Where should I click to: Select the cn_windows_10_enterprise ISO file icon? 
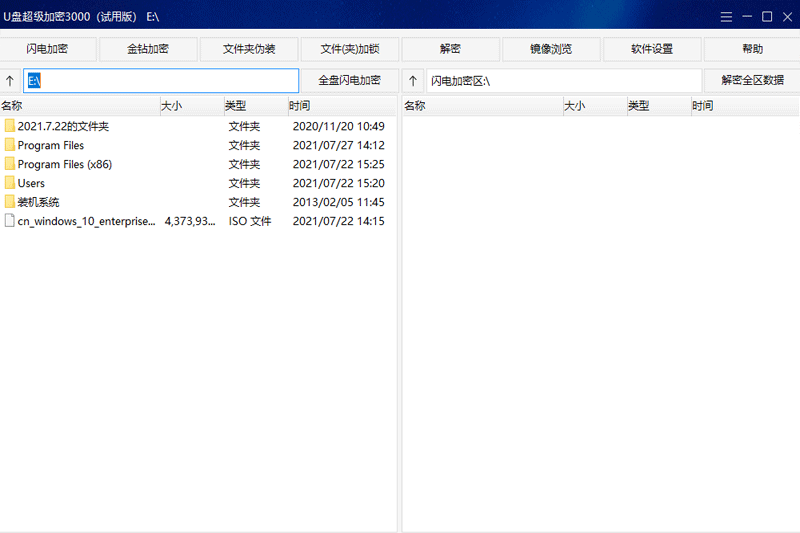tap(10, 221)
